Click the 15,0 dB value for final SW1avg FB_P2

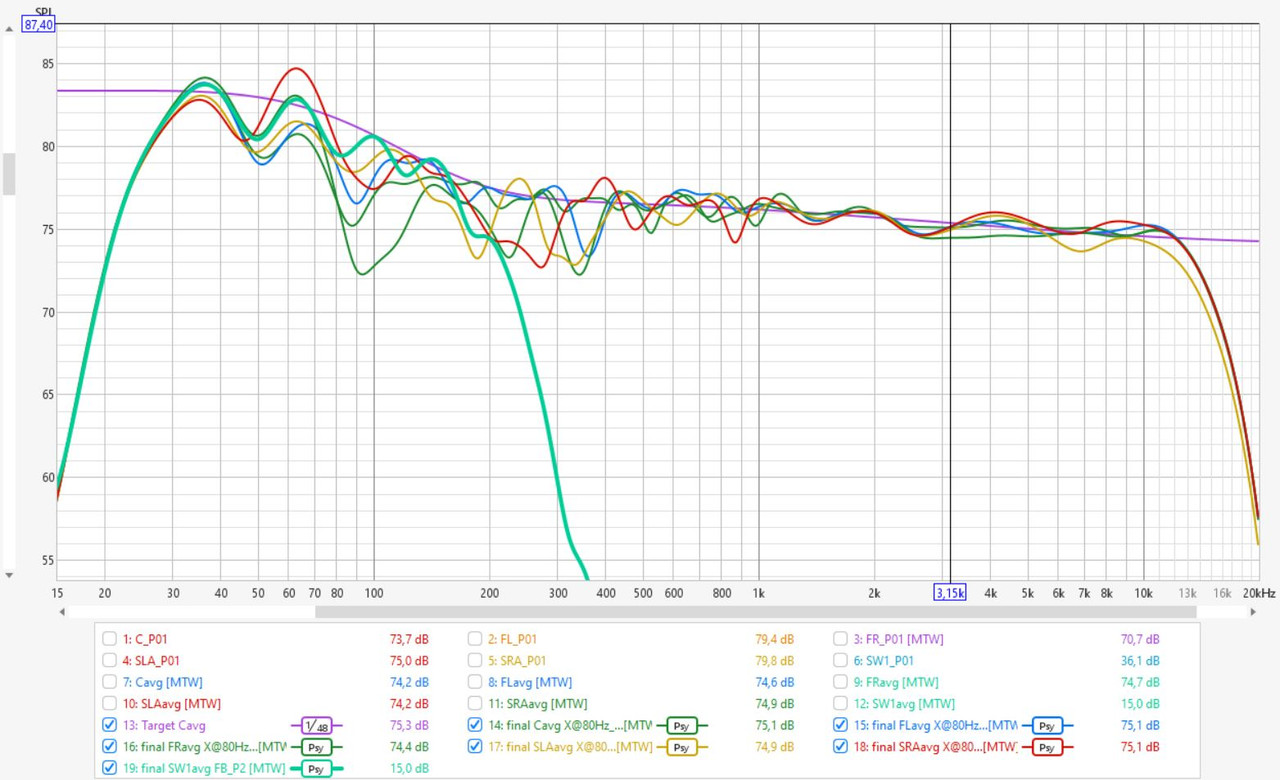point(409,769)
